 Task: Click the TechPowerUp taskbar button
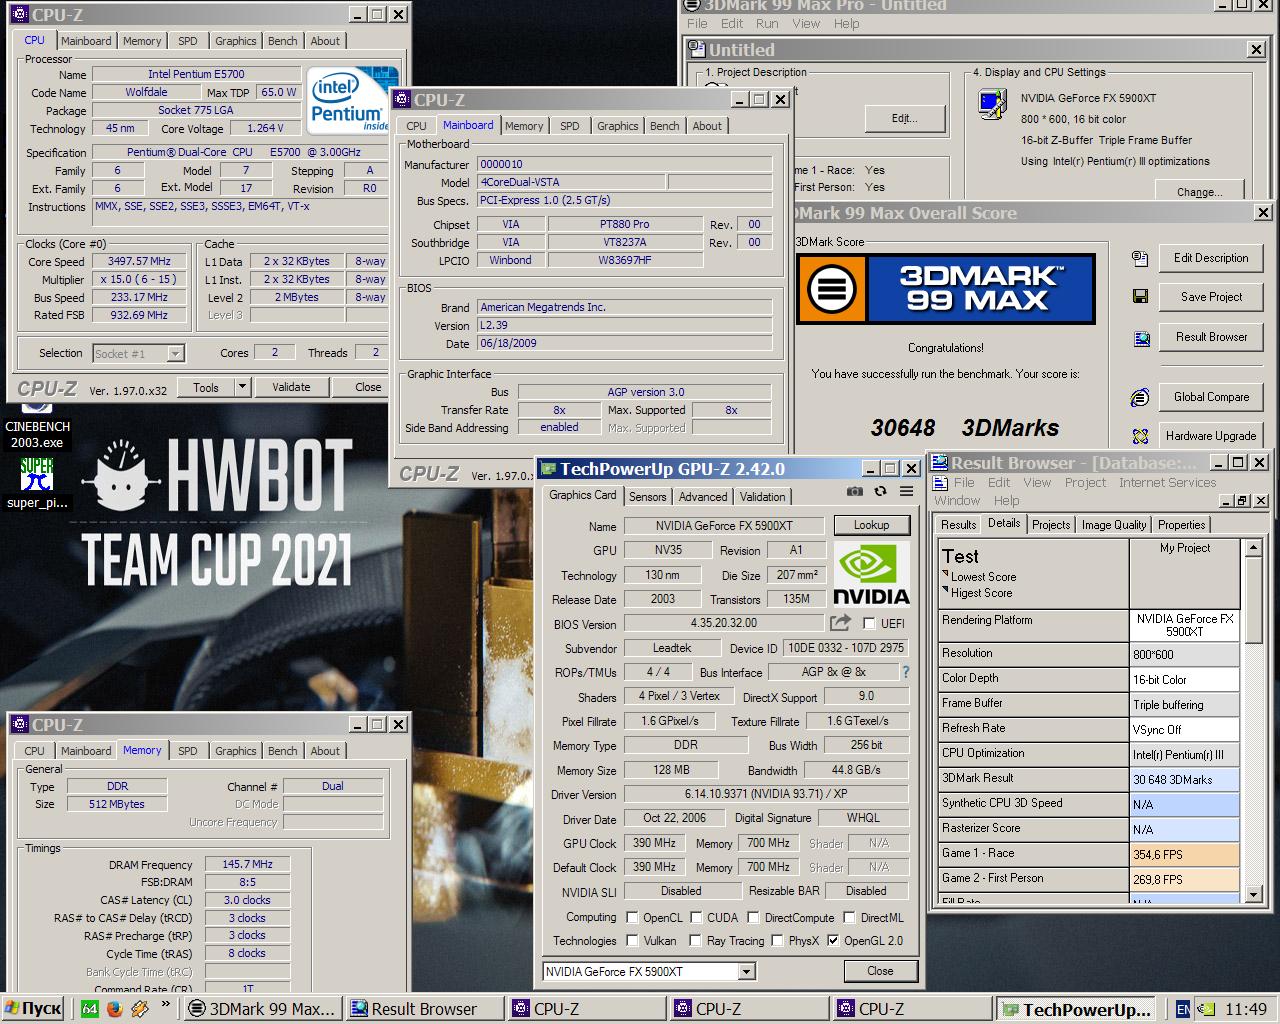[x=1078, y=1009]
